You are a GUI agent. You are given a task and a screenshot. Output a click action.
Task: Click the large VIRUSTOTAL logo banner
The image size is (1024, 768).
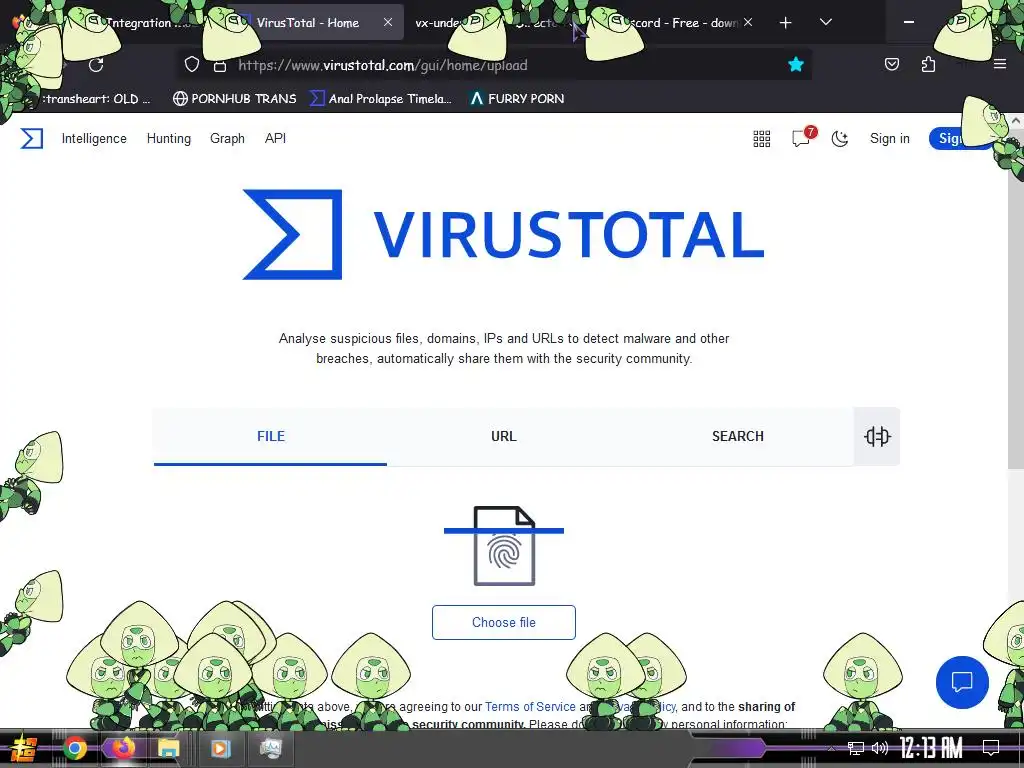(x=503, y=234)
